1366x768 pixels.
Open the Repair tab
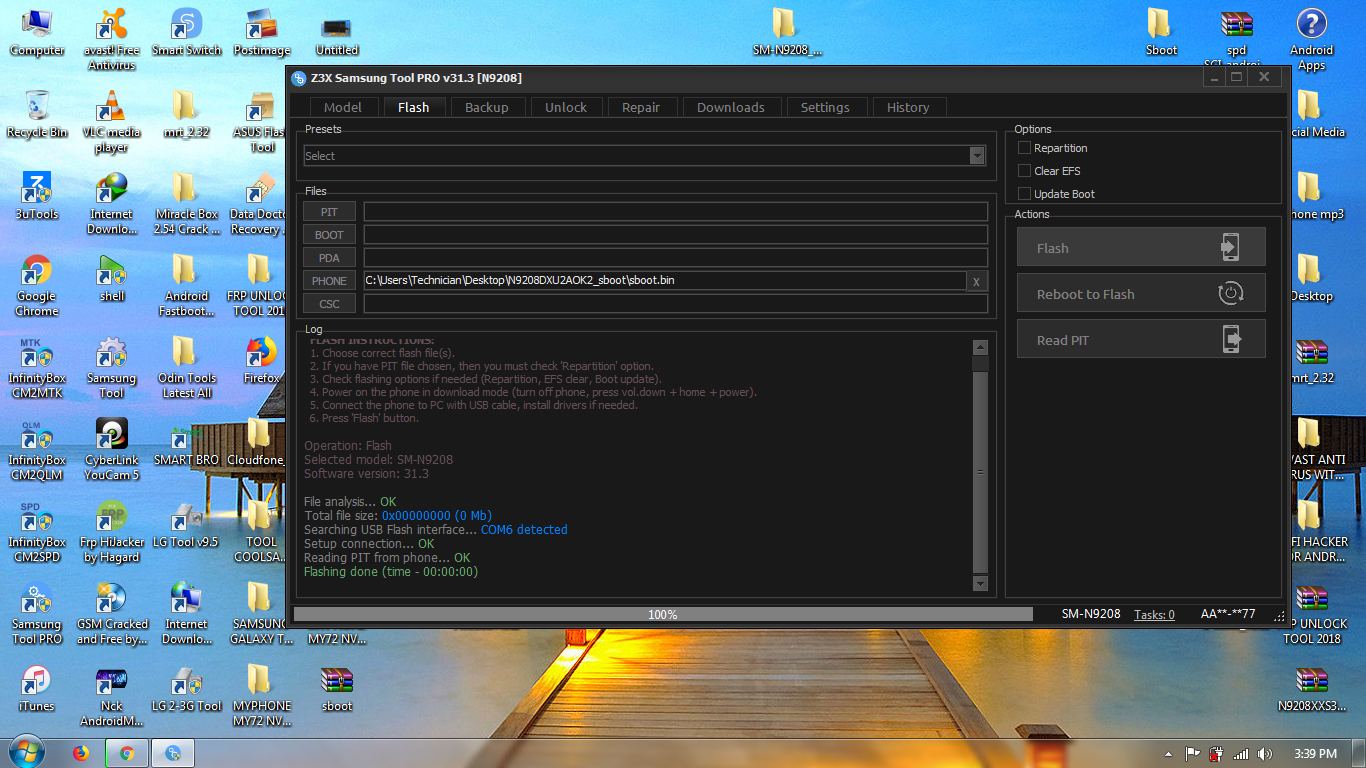641,107
